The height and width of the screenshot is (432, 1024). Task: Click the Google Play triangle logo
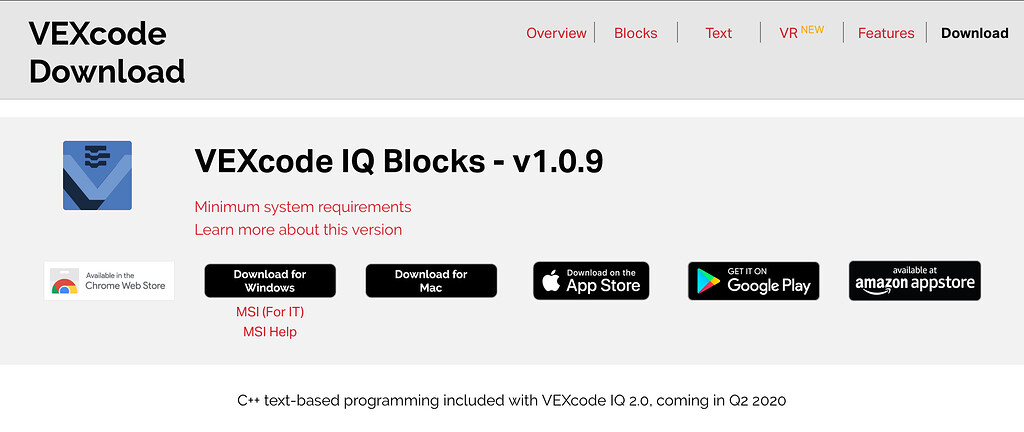coord(708,281)
